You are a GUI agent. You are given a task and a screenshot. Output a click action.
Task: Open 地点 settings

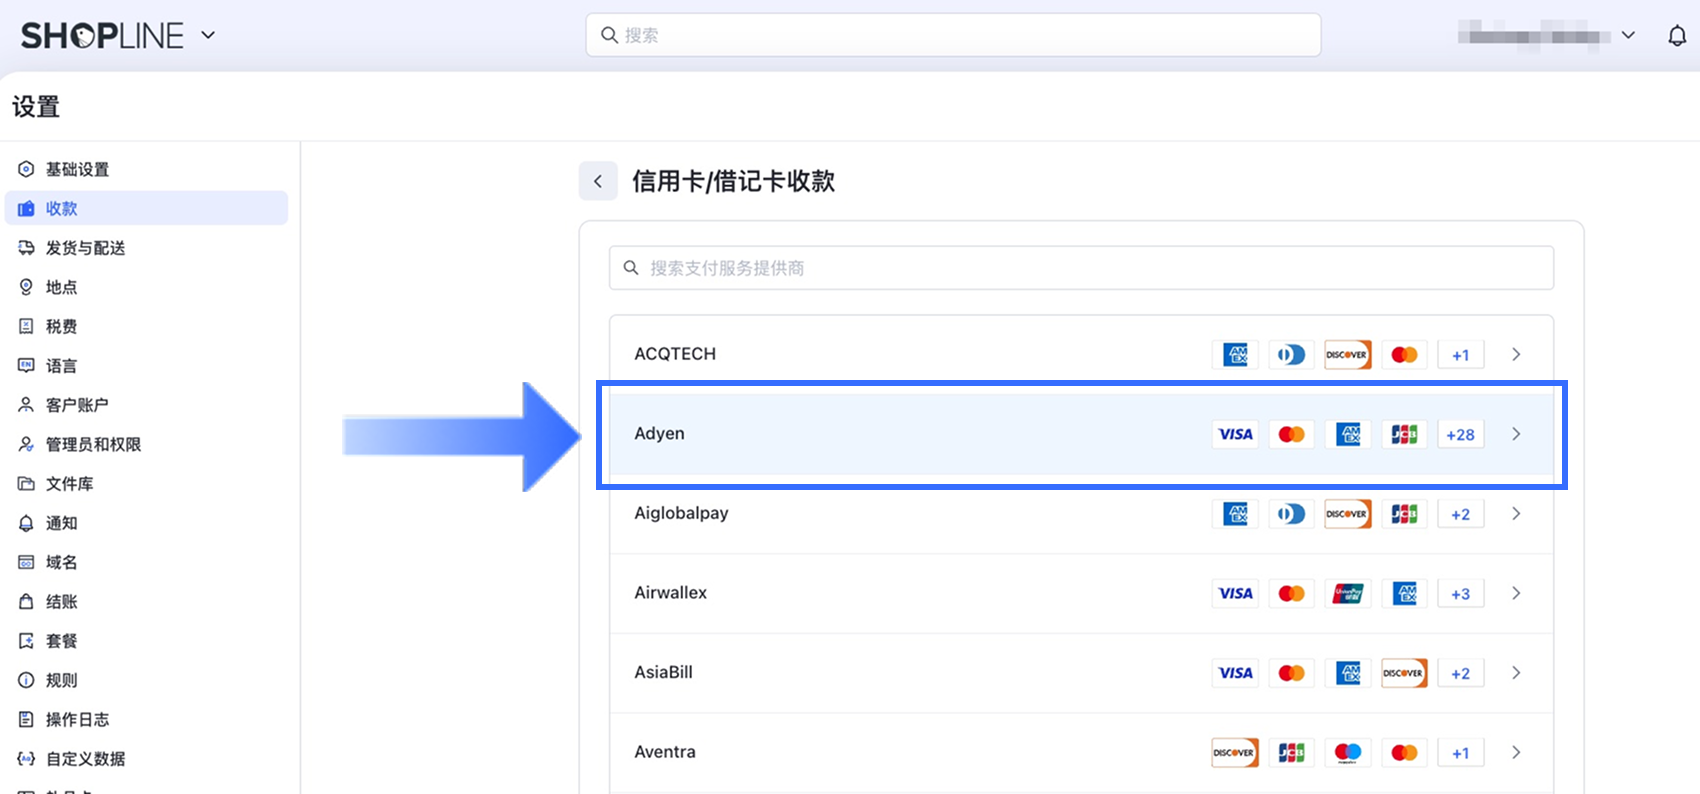click(x=146, y=287)
